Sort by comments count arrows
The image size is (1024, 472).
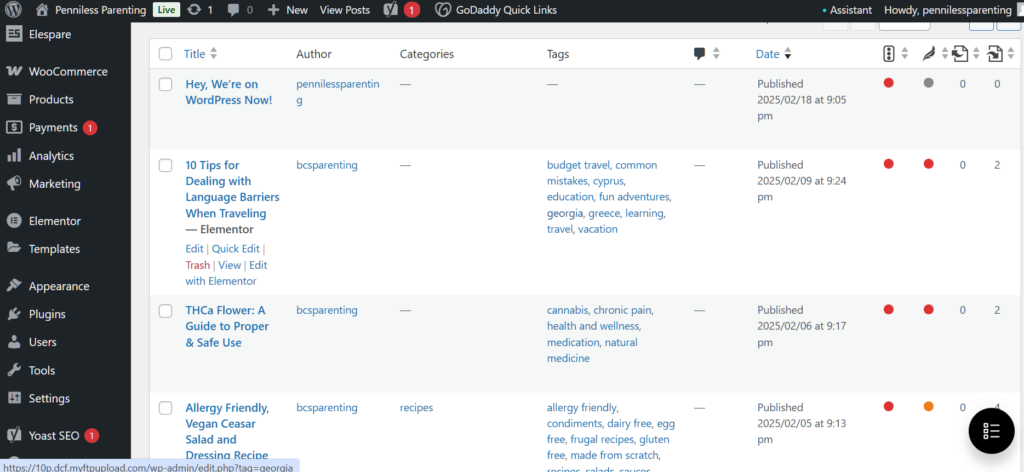pyautogui.click(x=716, y=54)
